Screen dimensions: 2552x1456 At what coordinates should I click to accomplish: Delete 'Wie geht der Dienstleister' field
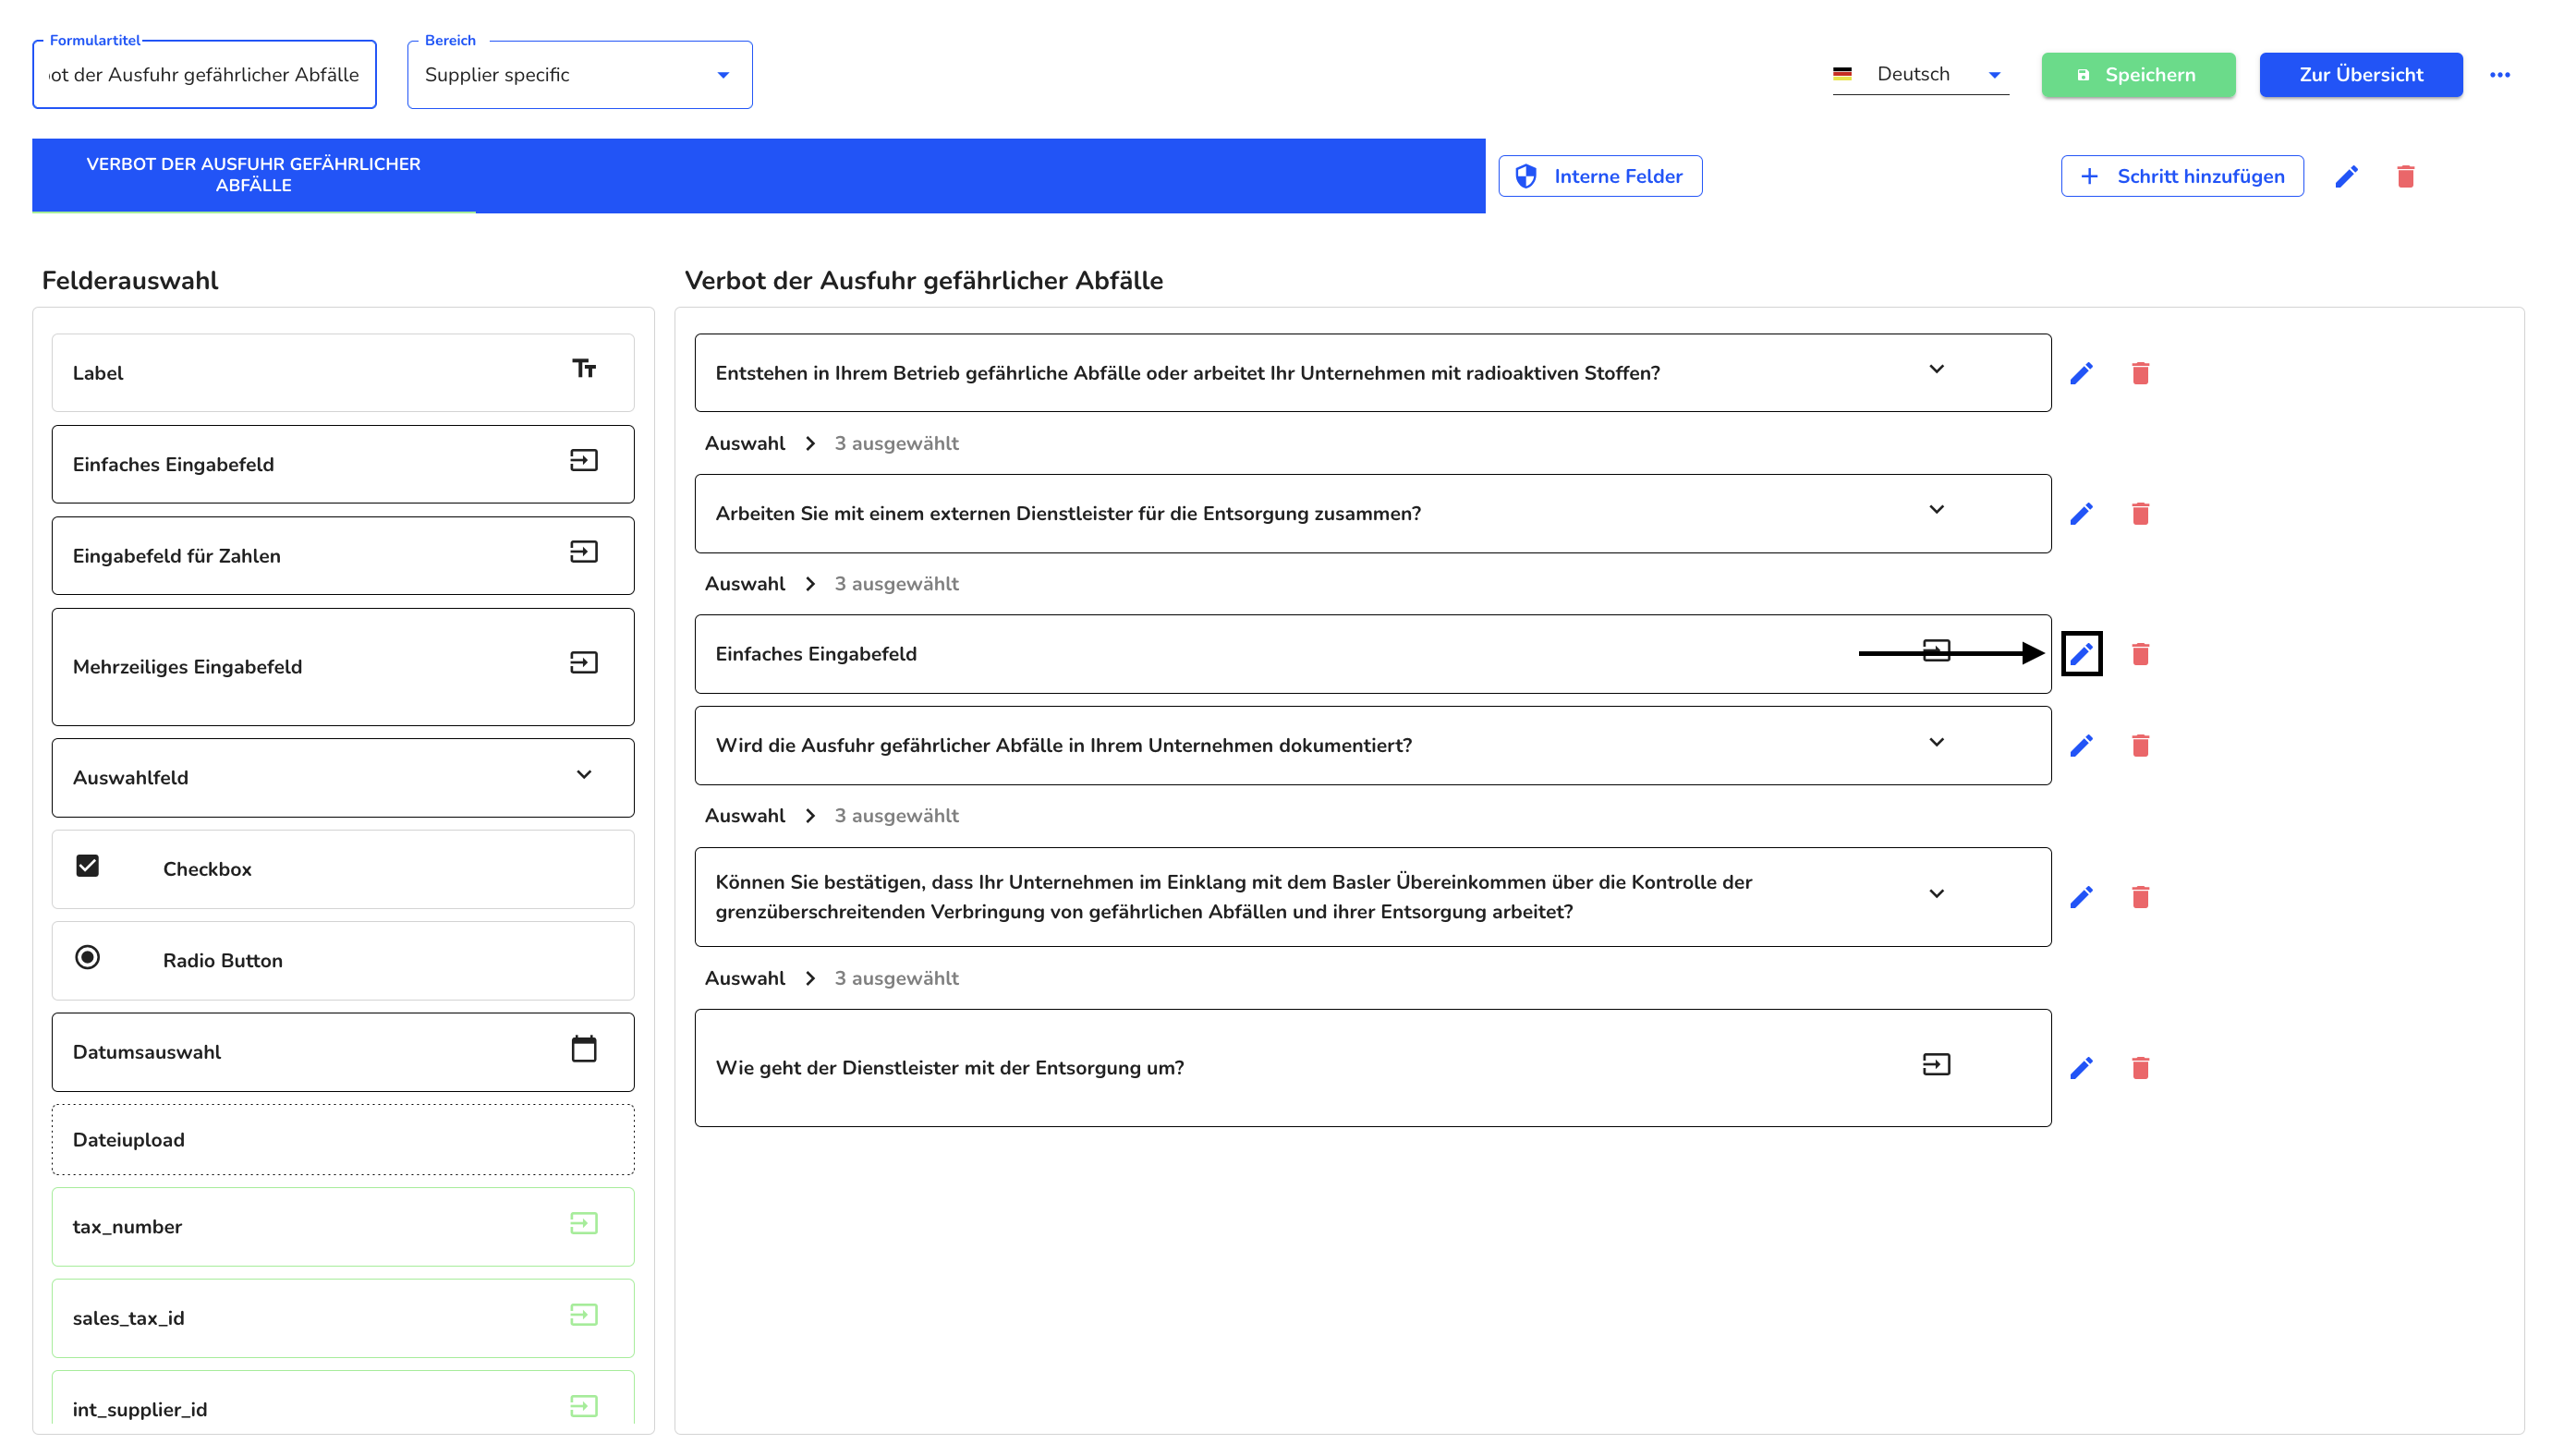pyautogui.click(x=2140, y=1068)
